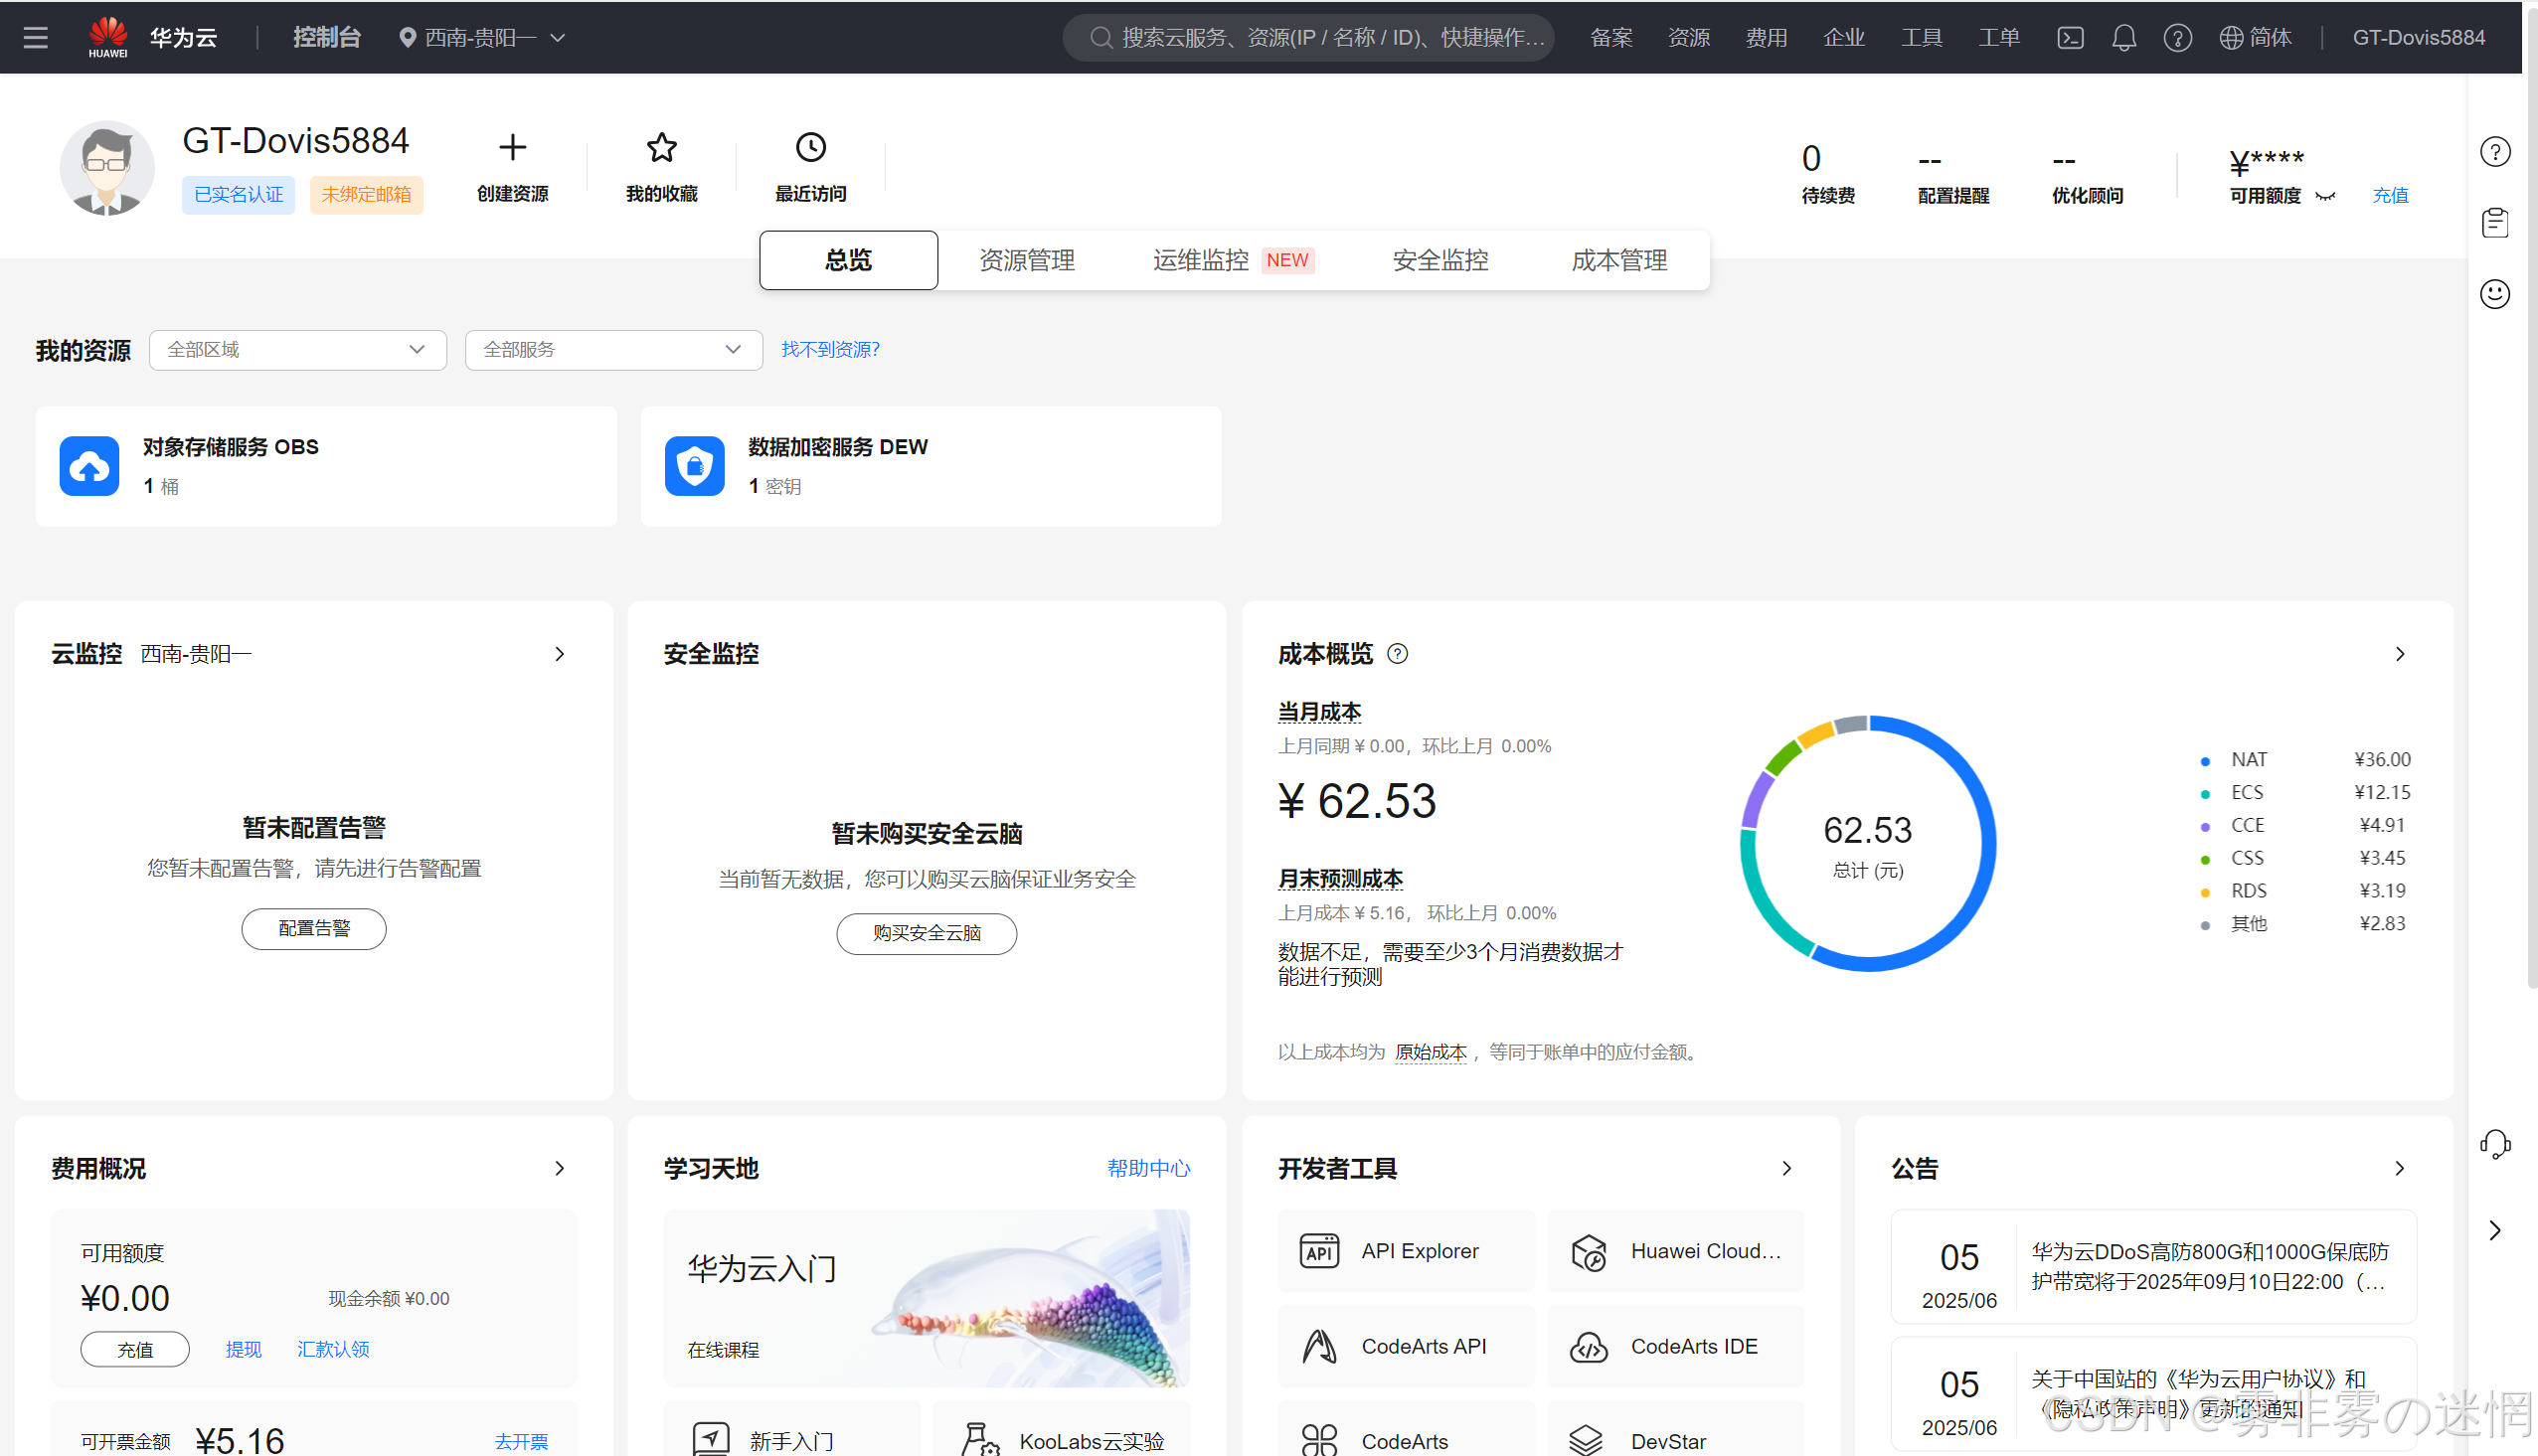
Task: Toggle available credit visibility eye icon
Action: point(2326,196)
